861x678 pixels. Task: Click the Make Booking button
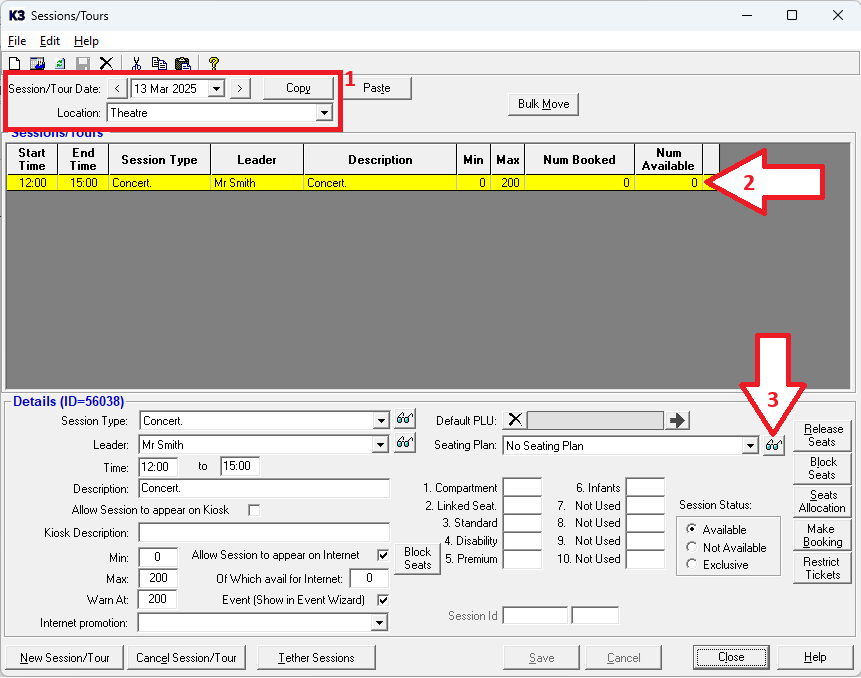tap(822, 535)
